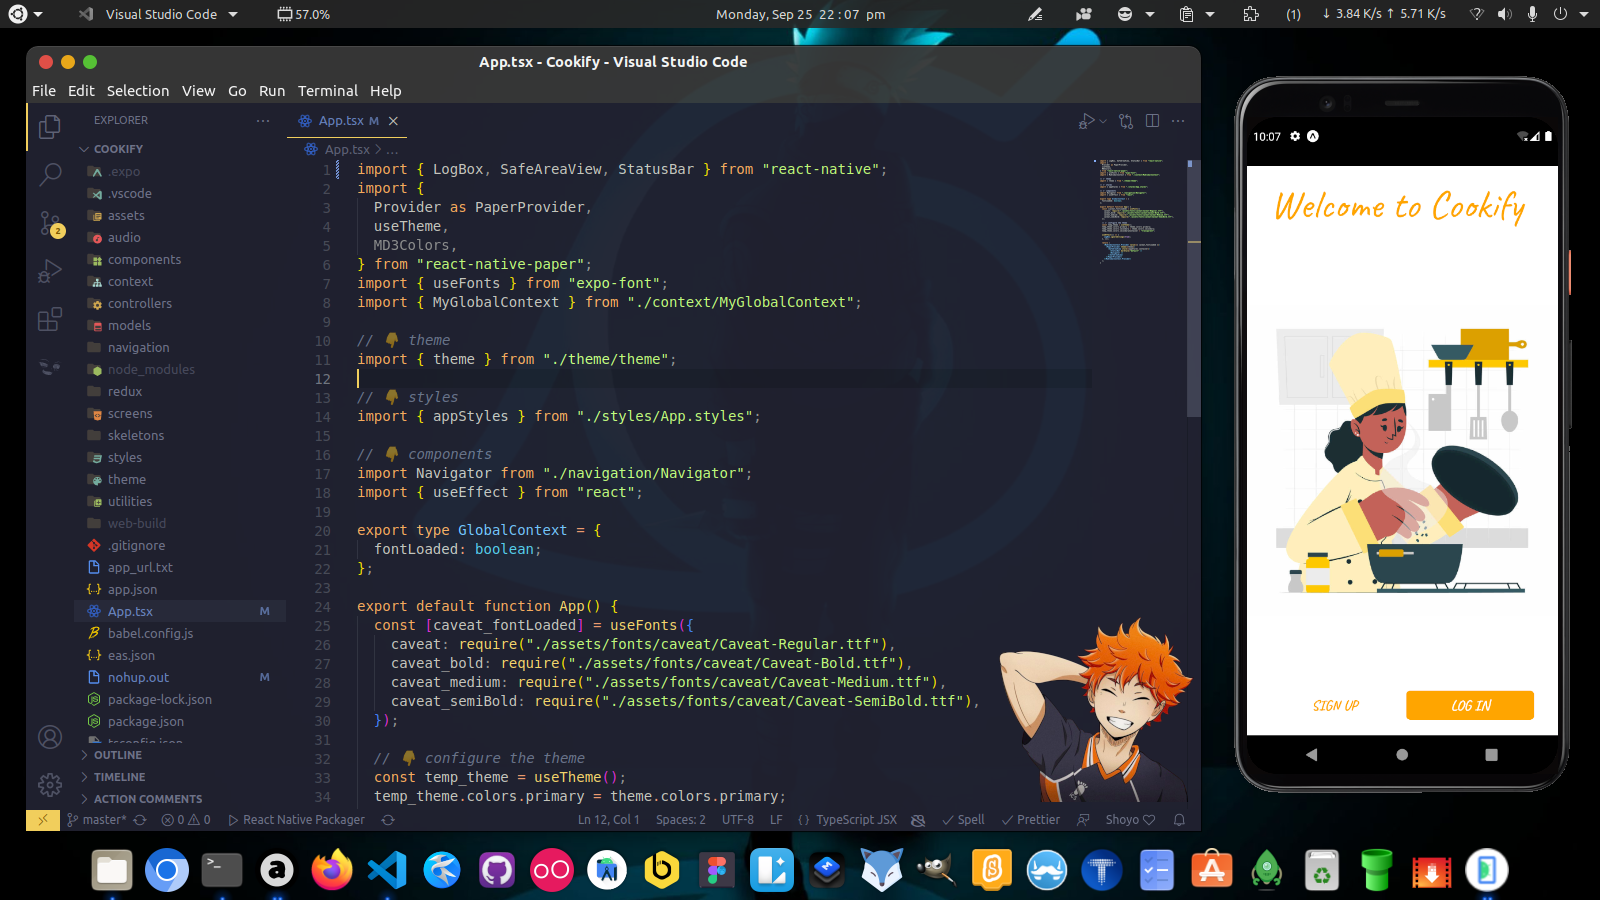Screen dimensions: 1600x900
Task: Open editor More Actions ellipsis
Action: pyautogui.click(x=1178, y=121)
